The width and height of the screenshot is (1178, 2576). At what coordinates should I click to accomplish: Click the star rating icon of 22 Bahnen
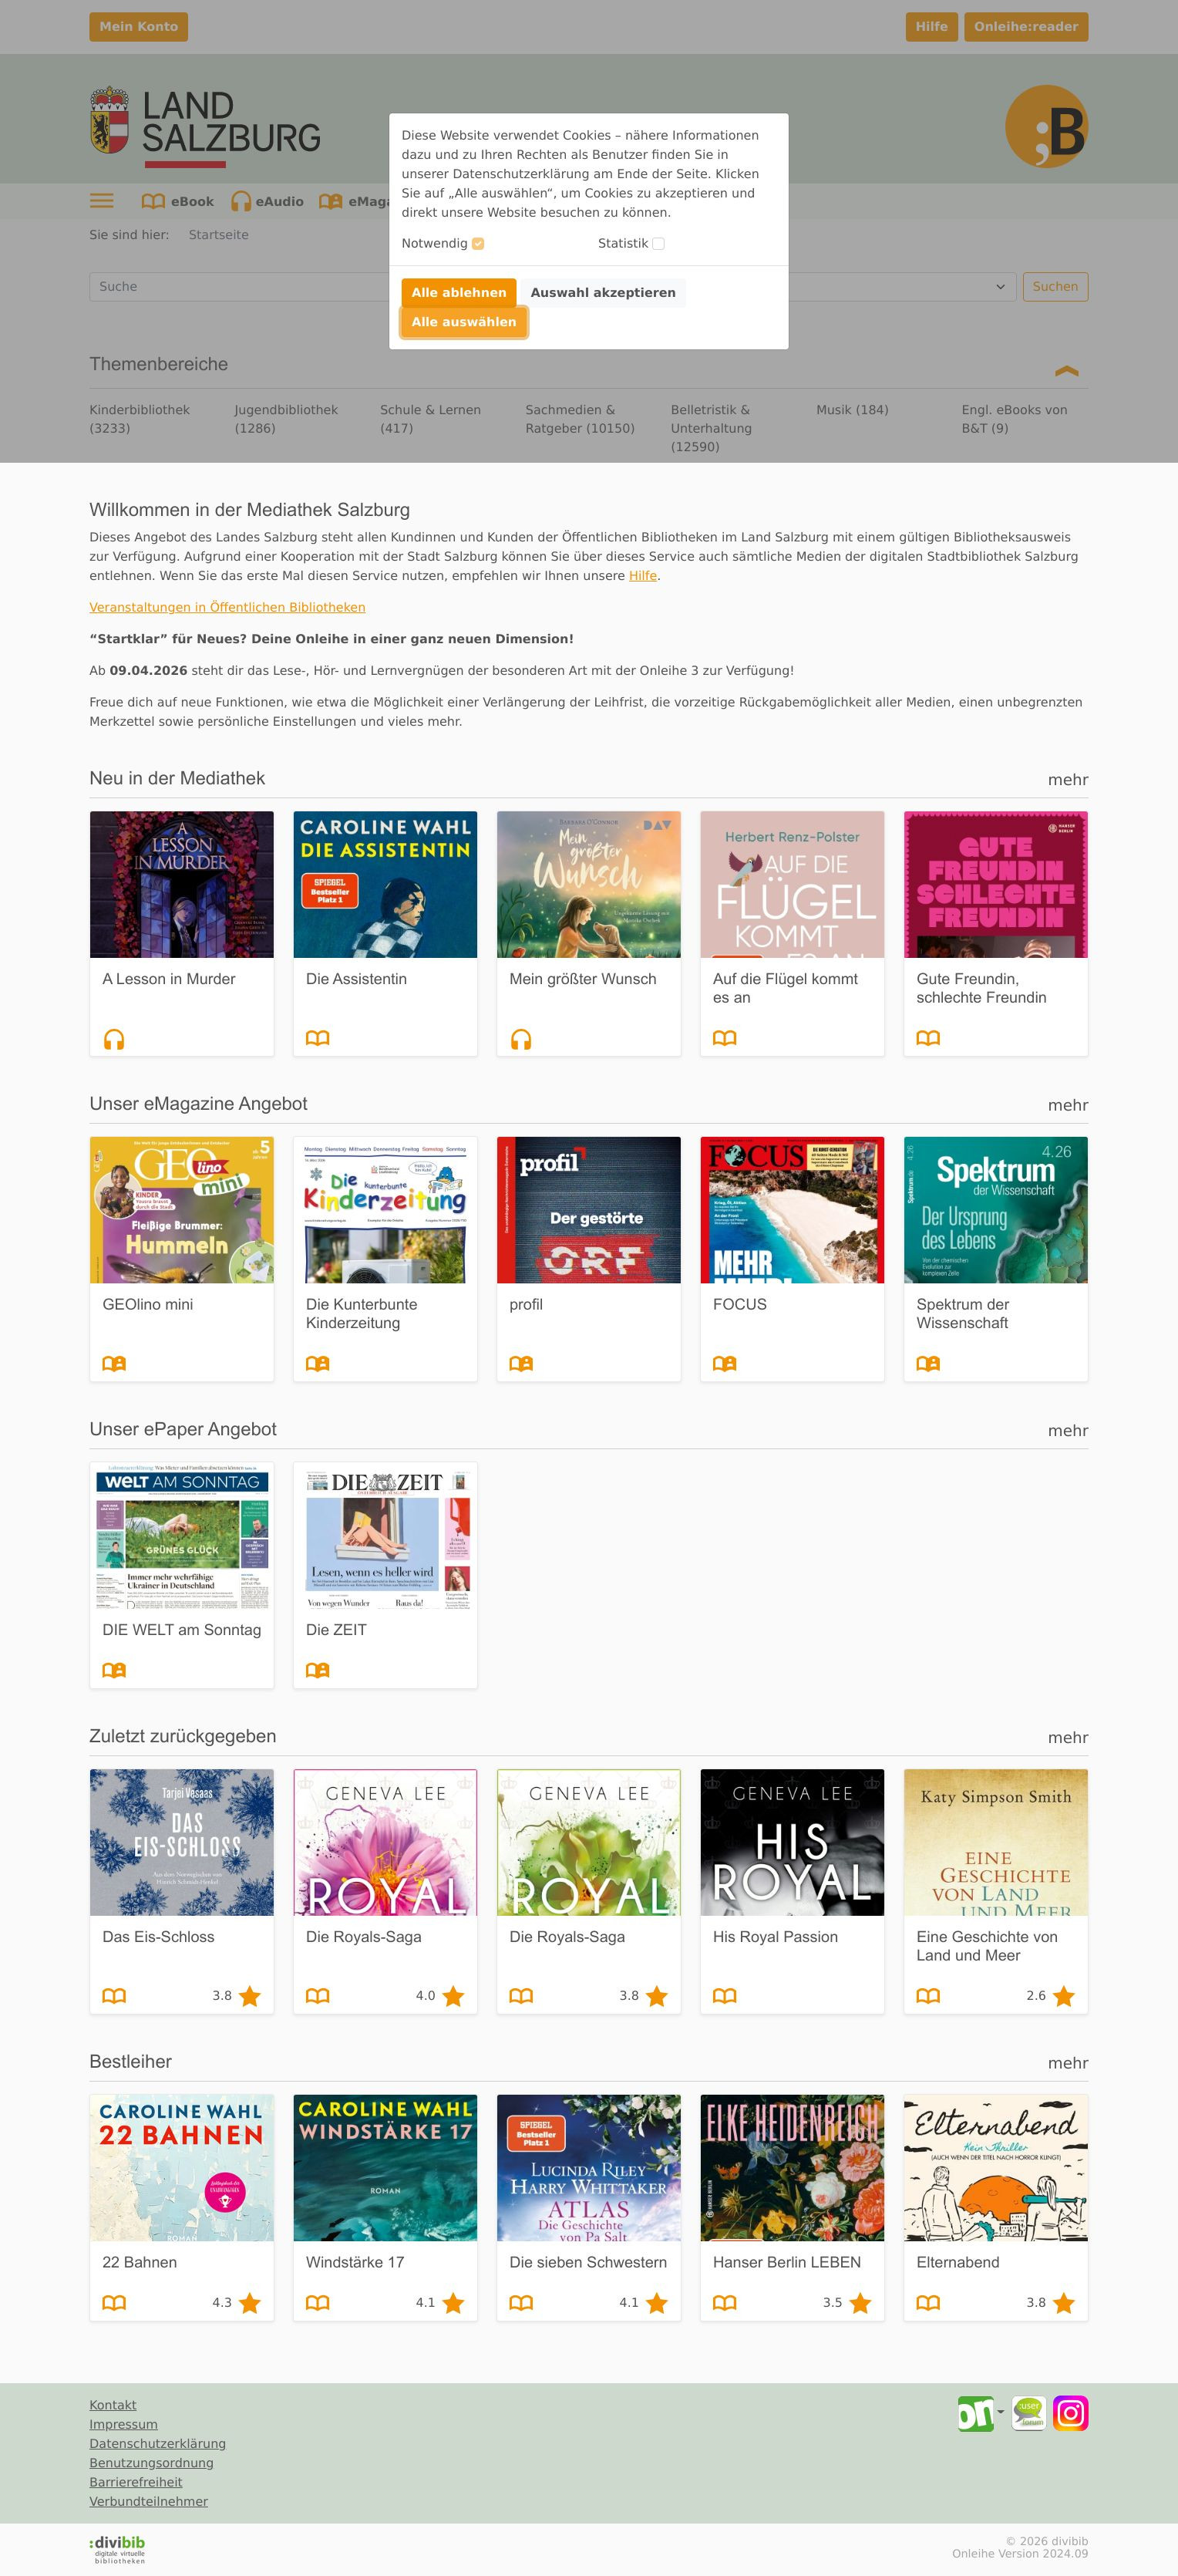pos(250,2303)
